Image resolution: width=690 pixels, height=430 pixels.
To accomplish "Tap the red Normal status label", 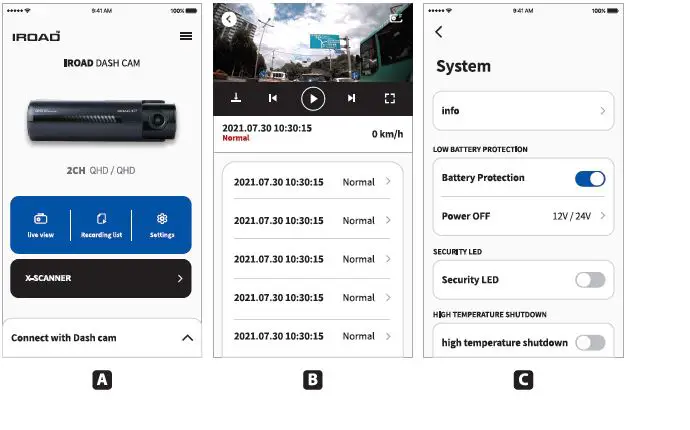I will (x=236, y=138).
